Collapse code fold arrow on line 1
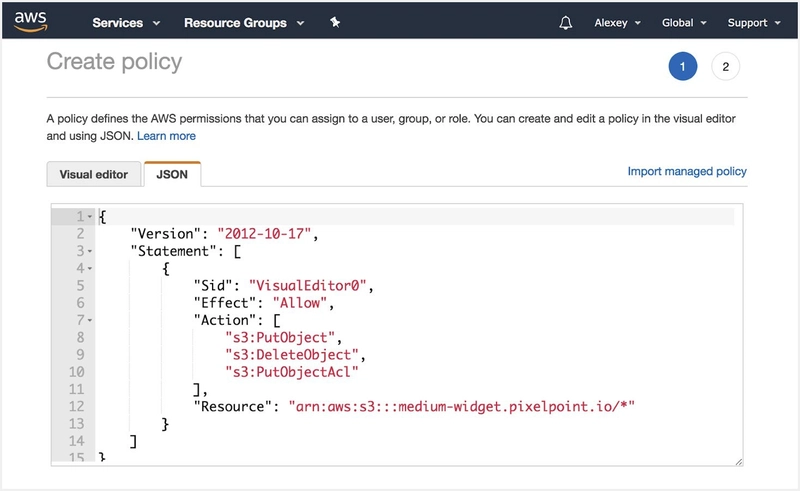Screen dimensions: 800x491 (90, 217)
